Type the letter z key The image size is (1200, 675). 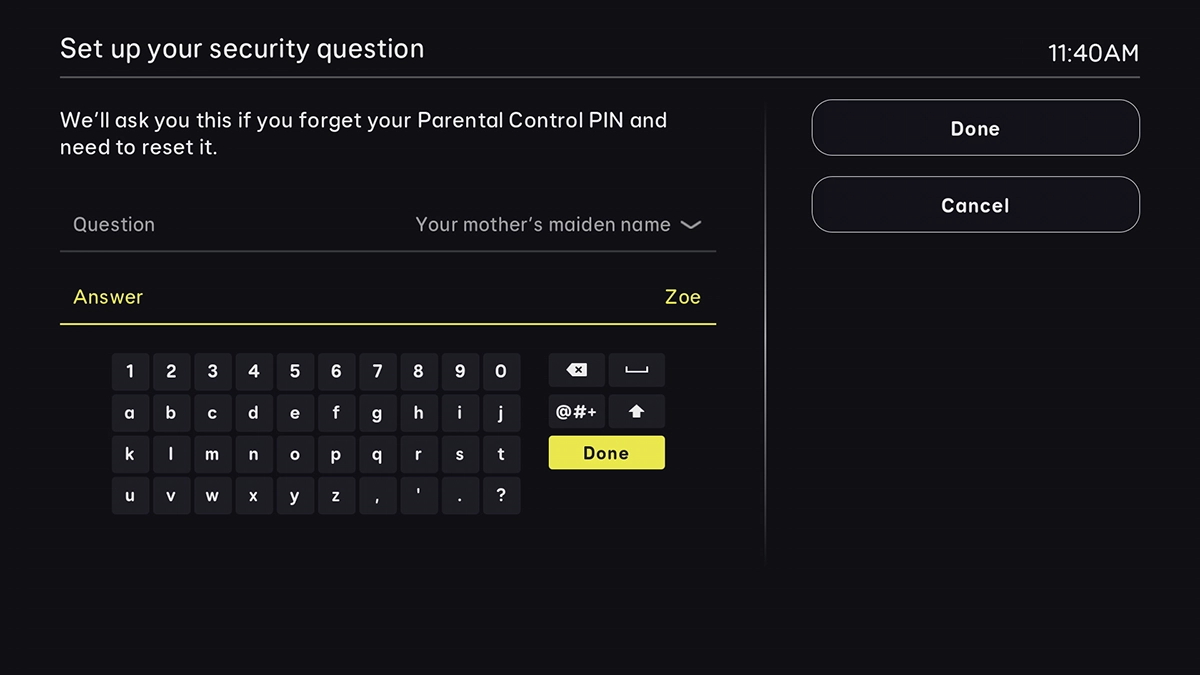(x=336, y=495)
